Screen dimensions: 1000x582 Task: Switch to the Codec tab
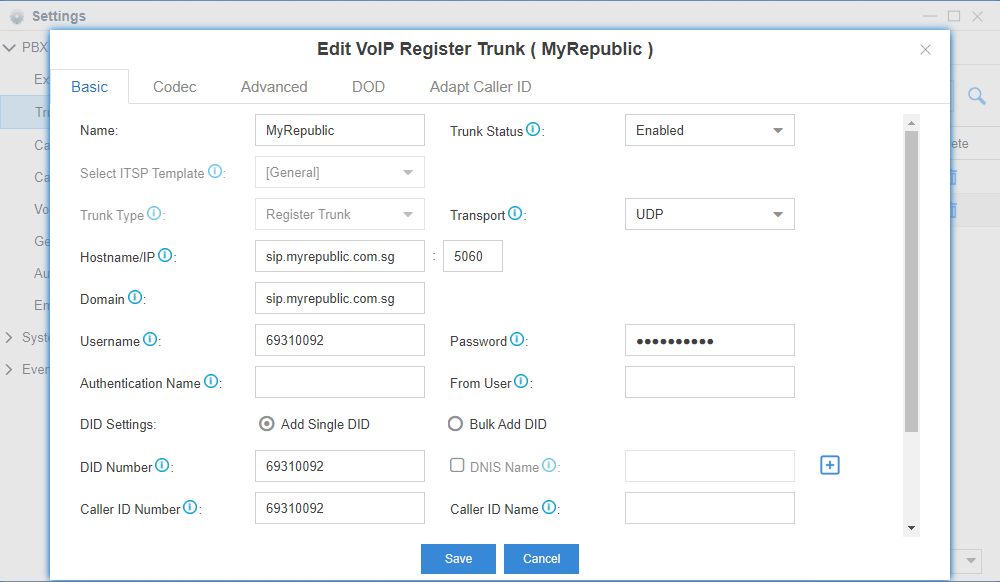[174, 87]
